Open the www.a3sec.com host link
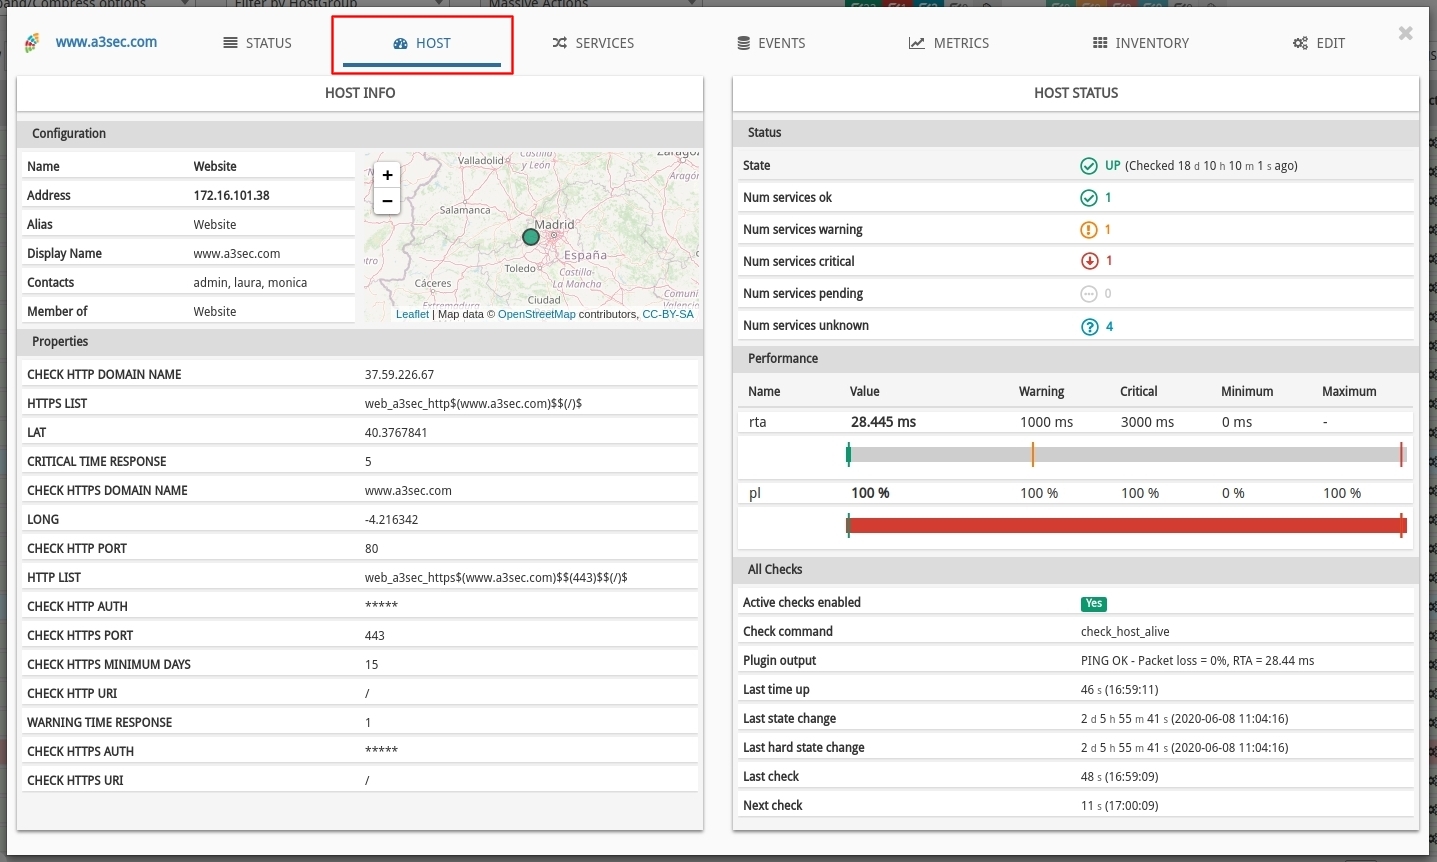1437x862 pixels. (x=106, y=42)
